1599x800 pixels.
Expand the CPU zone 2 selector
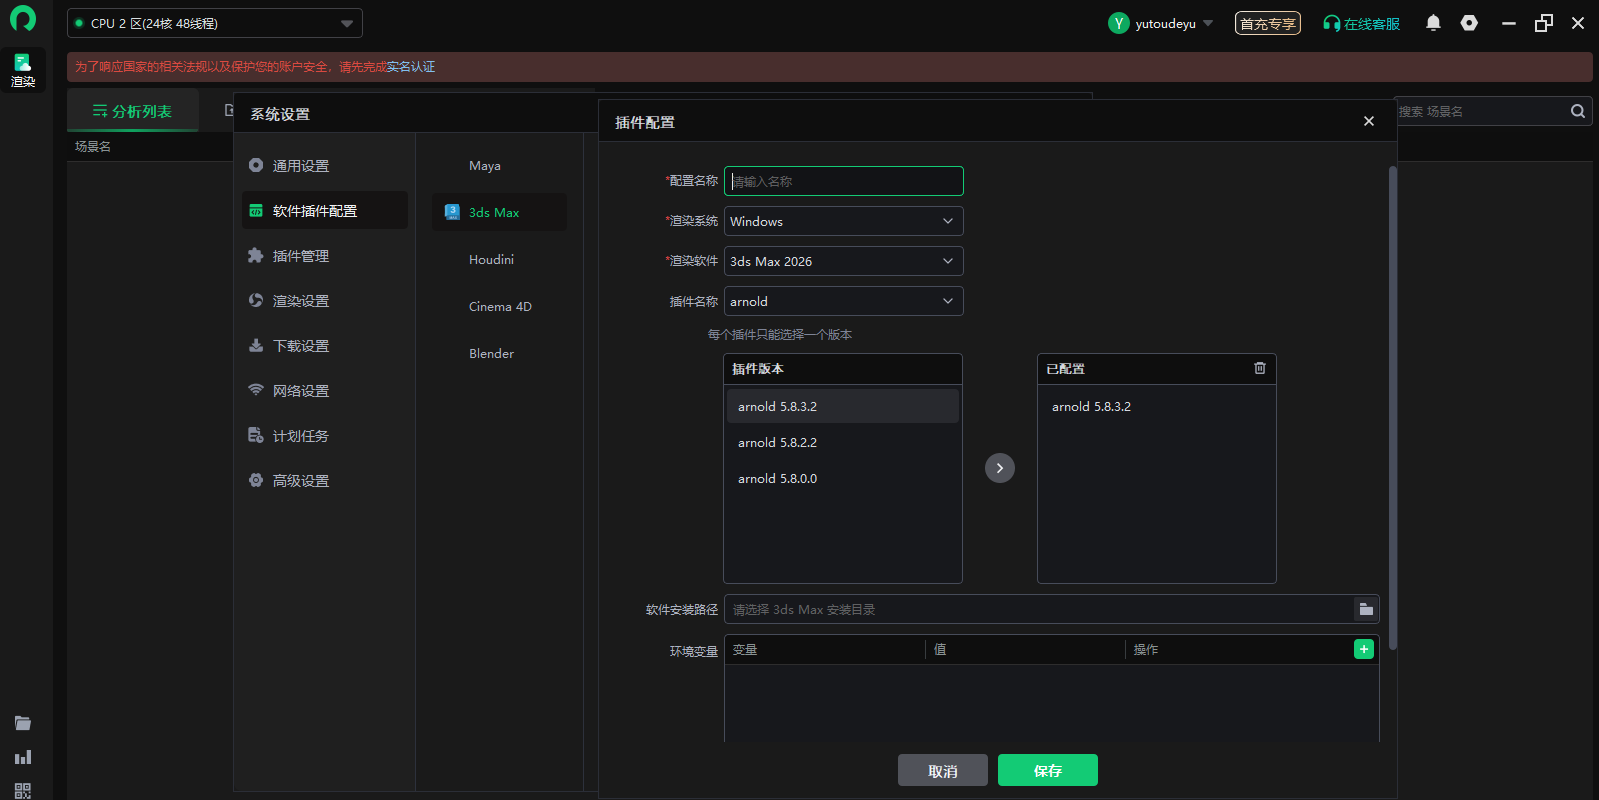tap(215, 23)
